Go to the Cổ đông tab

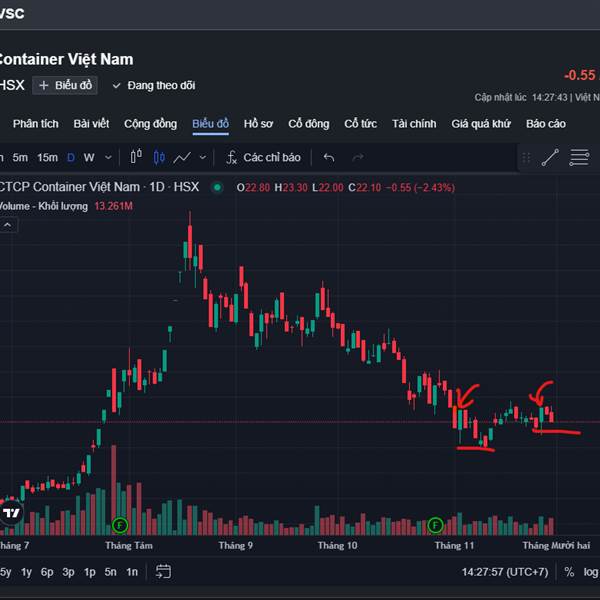coord(309,124)
